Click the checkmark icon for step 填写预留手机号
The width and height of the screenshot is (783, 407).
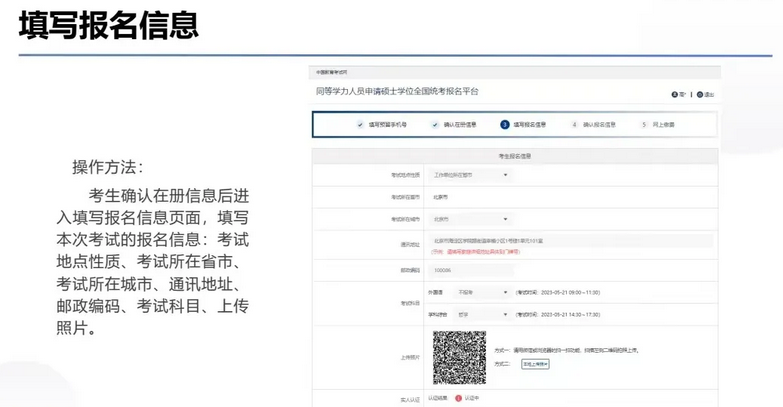coord(360,125)
